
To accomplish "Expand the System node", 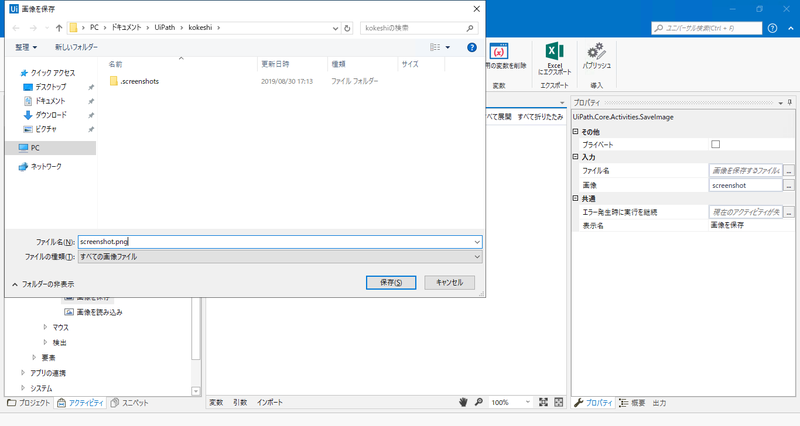I will [22, 388].
